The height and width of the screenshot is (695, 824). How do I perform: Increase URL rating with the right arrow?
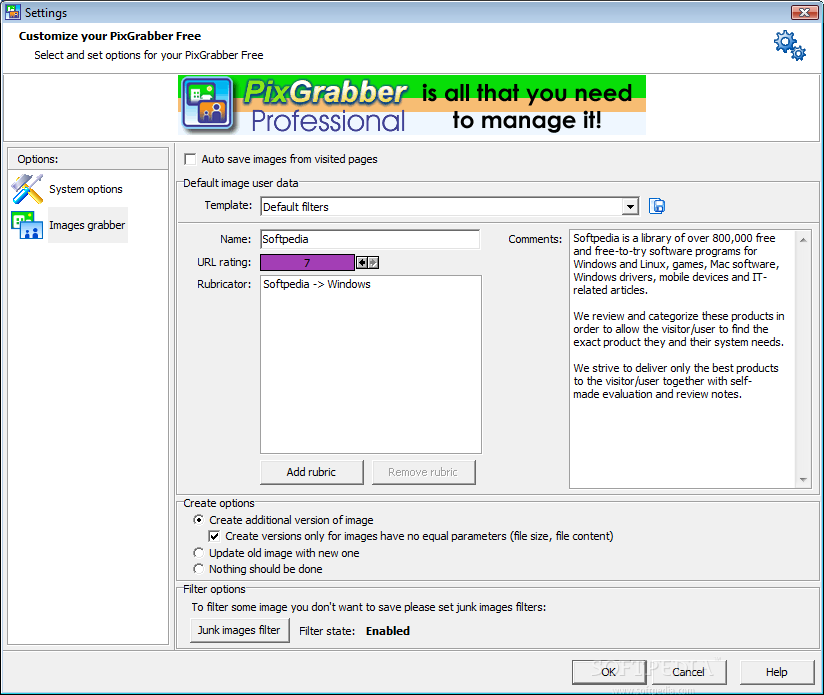373,262
